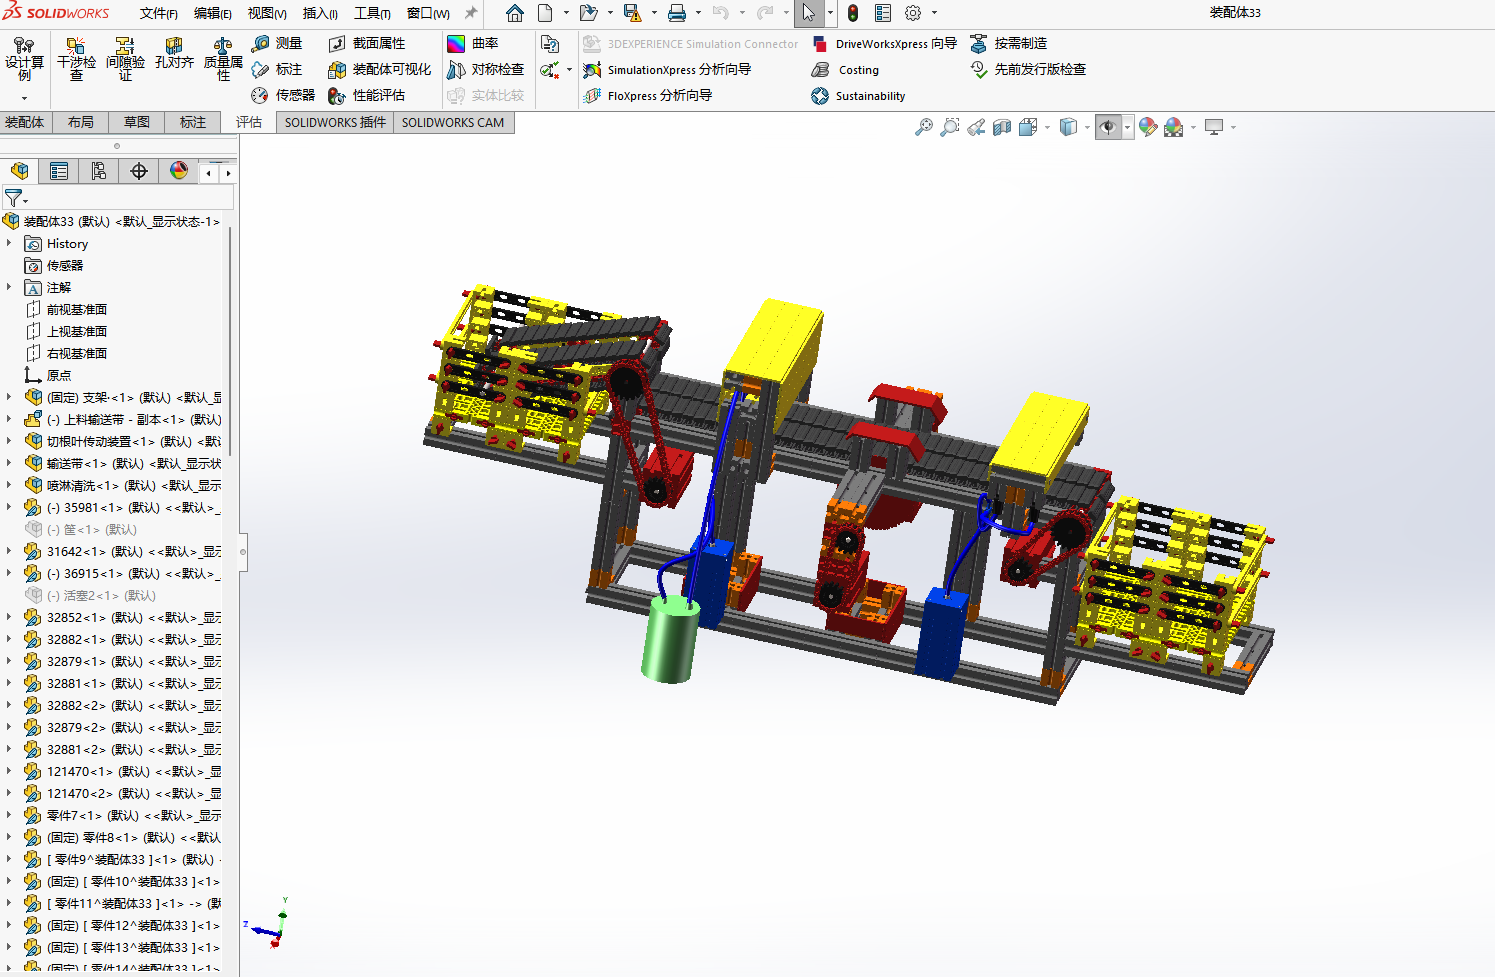Open ConfigurationManager tab
Image resolution: width=1495 pixels, height=977 pixels.
98,171
